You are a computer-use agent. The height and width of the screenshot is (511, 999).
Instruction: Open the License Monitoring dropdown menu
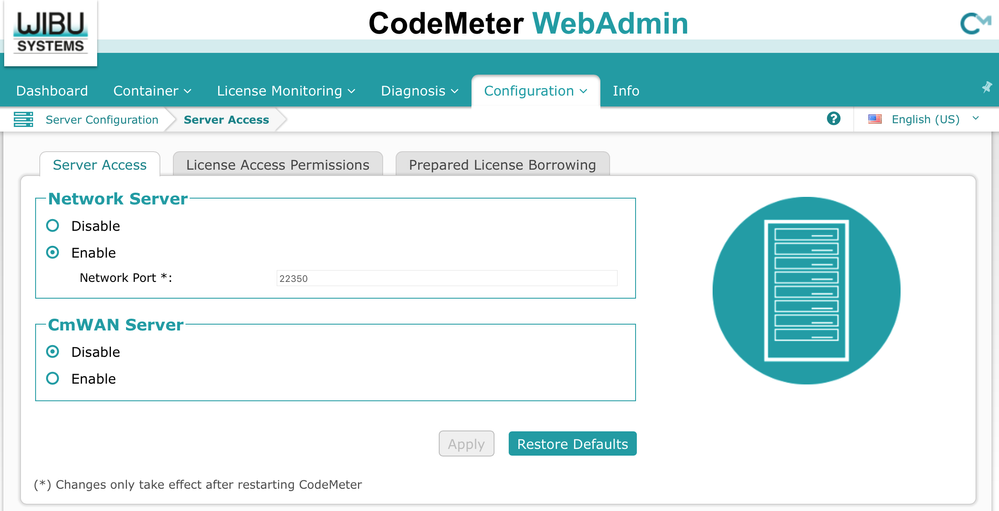point(286,91)
